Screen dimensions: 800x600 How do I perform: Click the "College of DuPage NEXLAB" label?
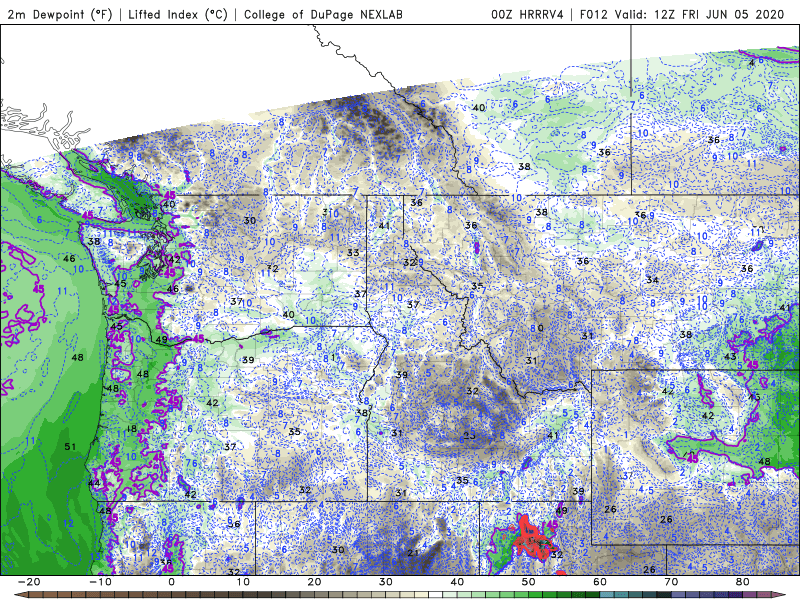(323, 14)
